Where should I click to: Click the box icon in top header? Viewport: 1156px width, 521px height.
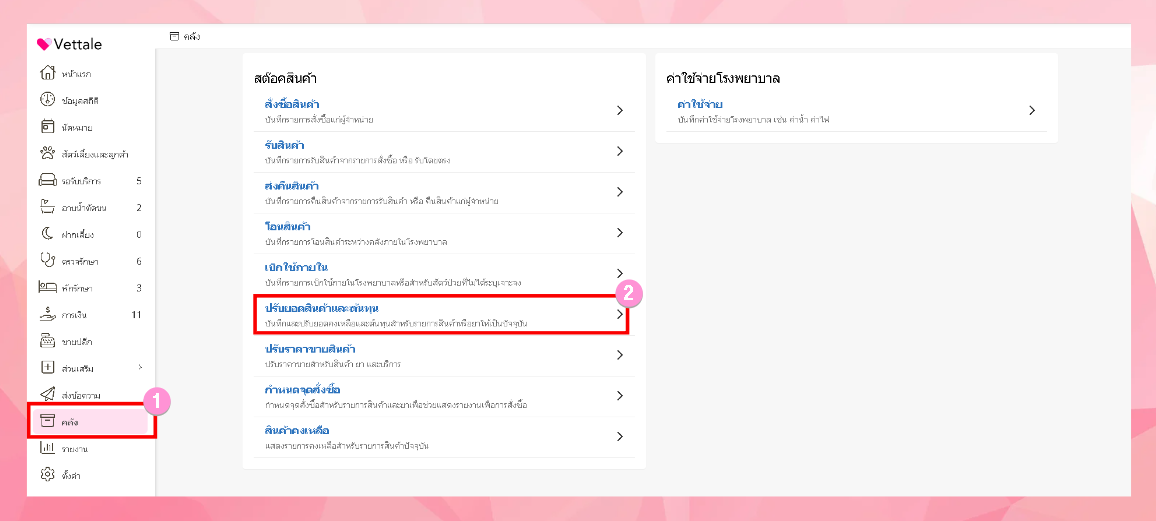174,36
